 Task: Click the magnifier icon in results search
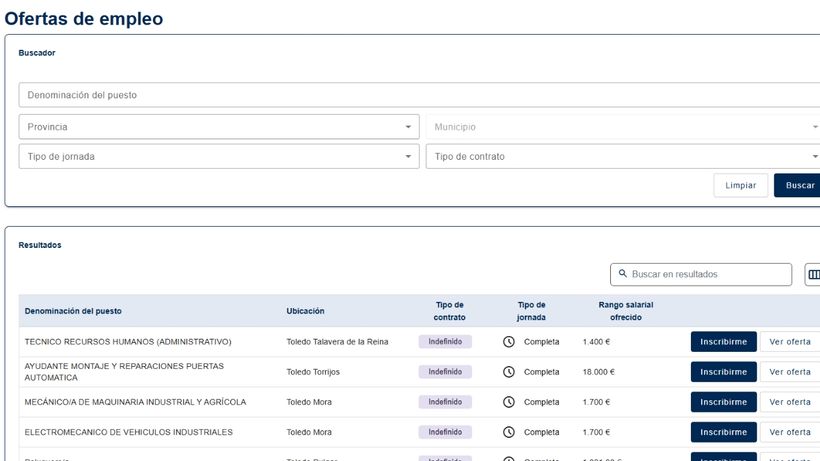(622, 274)
